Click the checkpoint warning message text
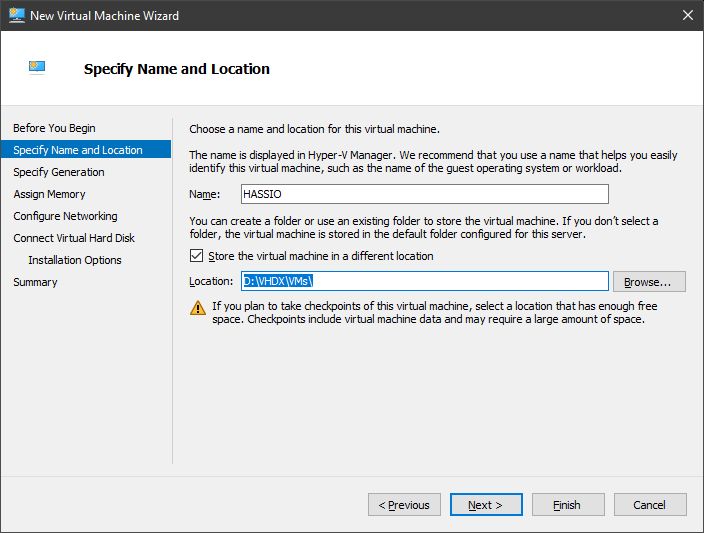The image size is (704, 533). click(x=435, y=313)
